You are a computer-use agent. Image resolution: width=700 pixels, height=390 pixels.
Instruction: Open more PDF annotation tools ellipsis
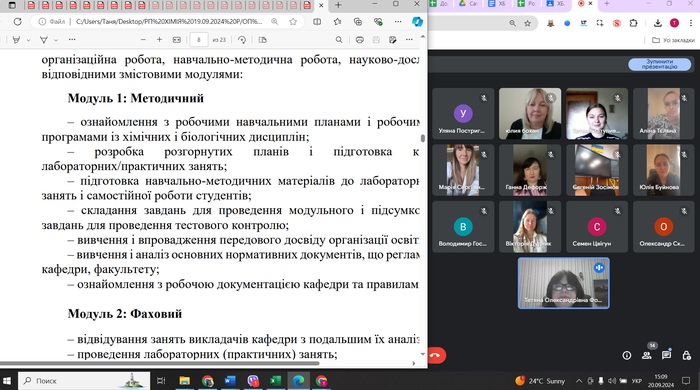(72, 40)
